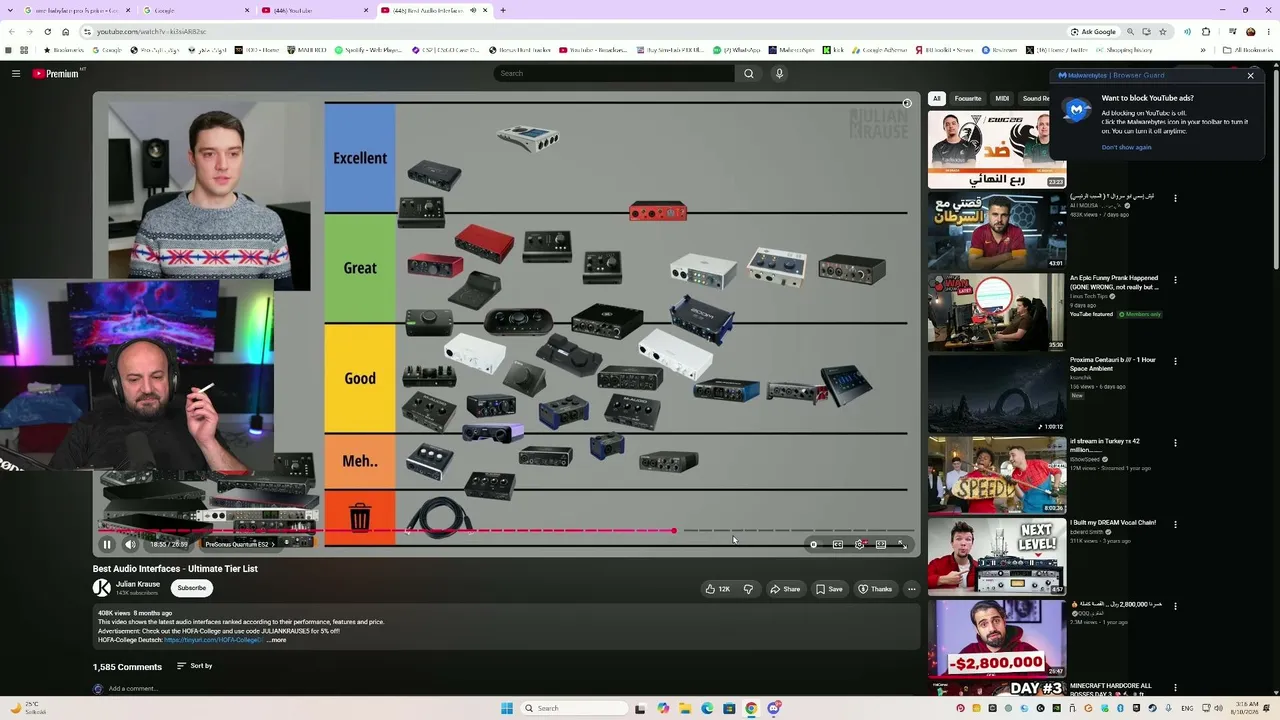The width and height of the screenshot is (1280, 720).
Task: Select the MIDI filter chip
Action: (1002, 98)
